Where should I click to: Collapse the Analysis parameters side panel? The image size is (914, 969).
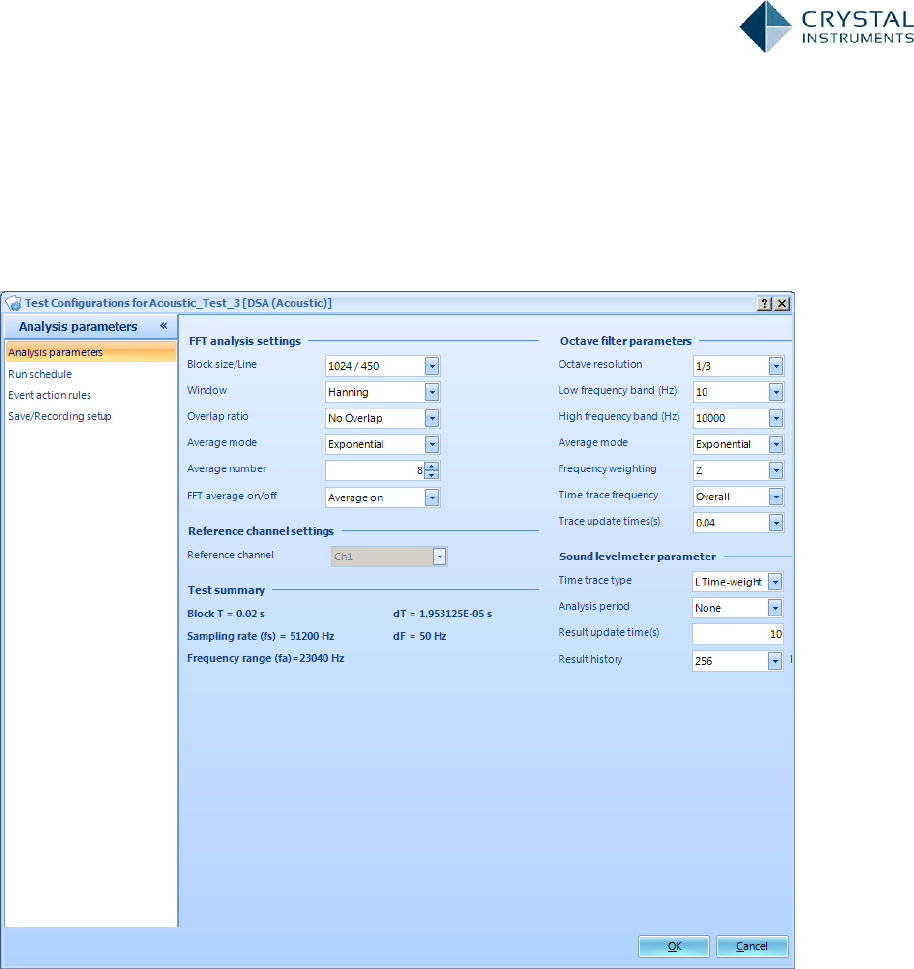point(163,326)
